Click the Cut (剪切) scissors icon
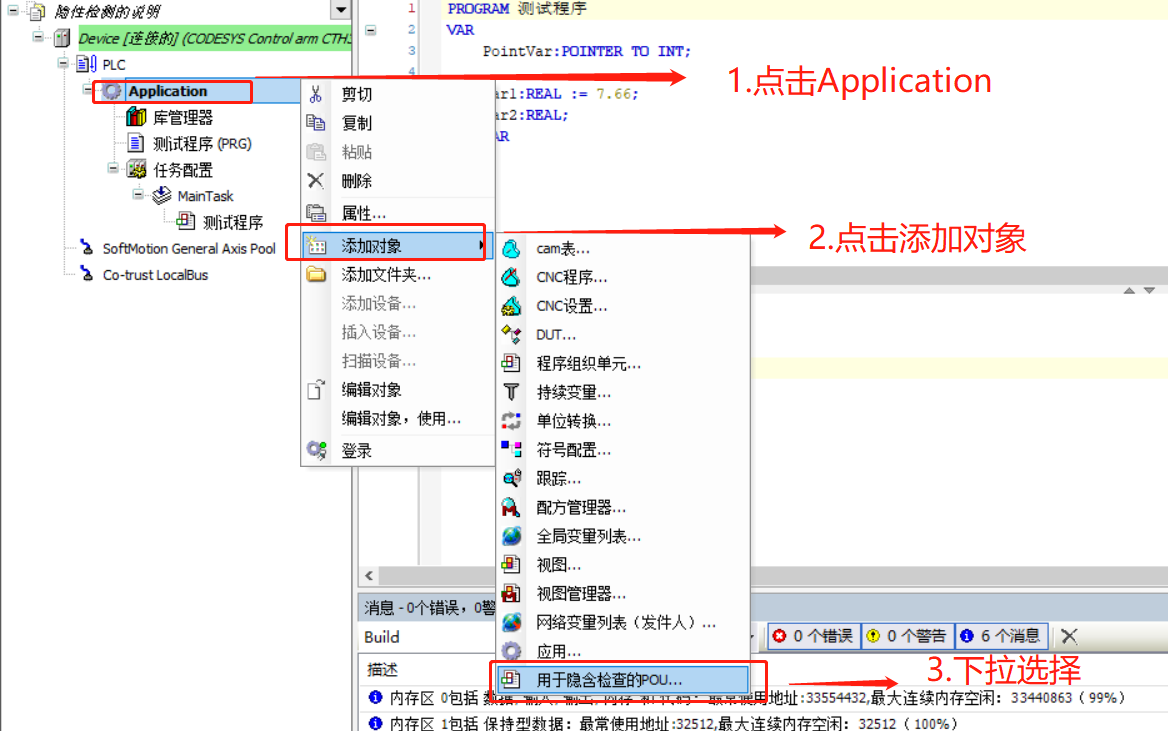 tap(316, 94)
